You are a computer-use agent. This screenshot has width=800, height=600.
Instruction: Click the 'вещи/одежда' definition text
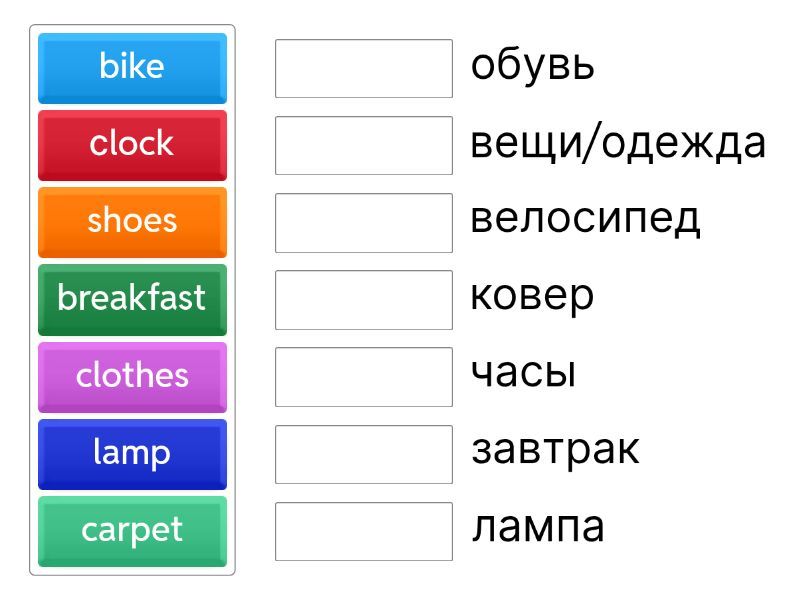coord(617,144)
